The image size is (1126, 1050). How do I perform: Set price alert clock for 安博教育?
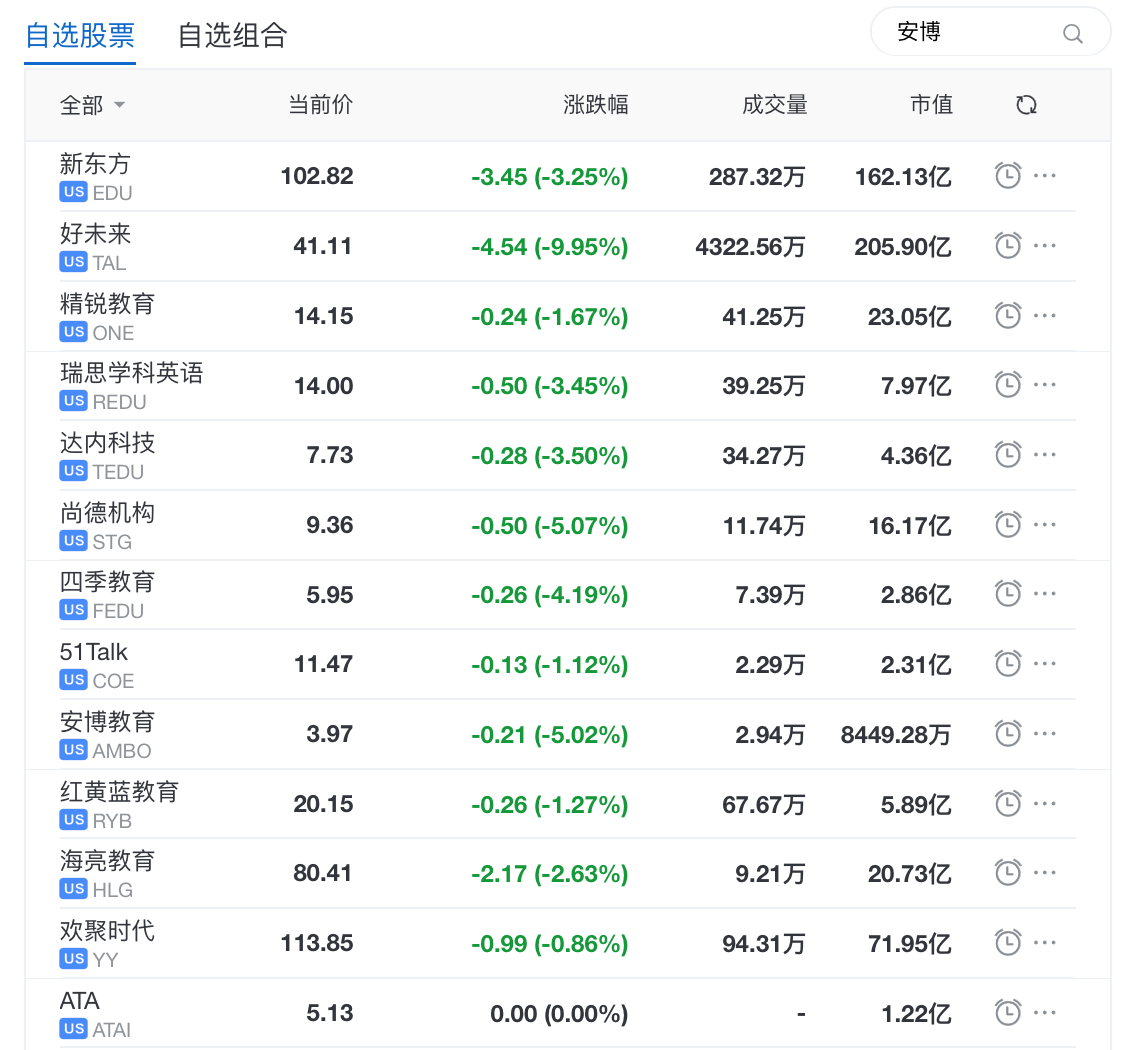pos(1008,733)
